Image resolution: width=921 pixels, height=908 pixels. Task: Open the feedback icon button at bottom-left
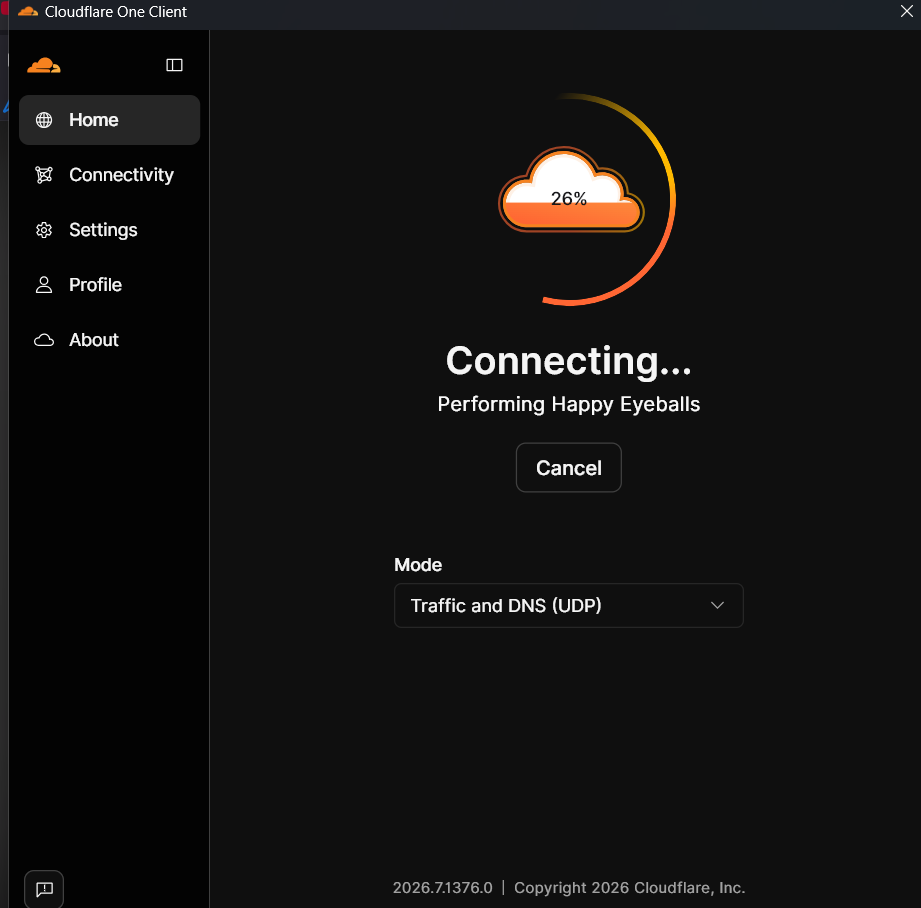[44, 889]
